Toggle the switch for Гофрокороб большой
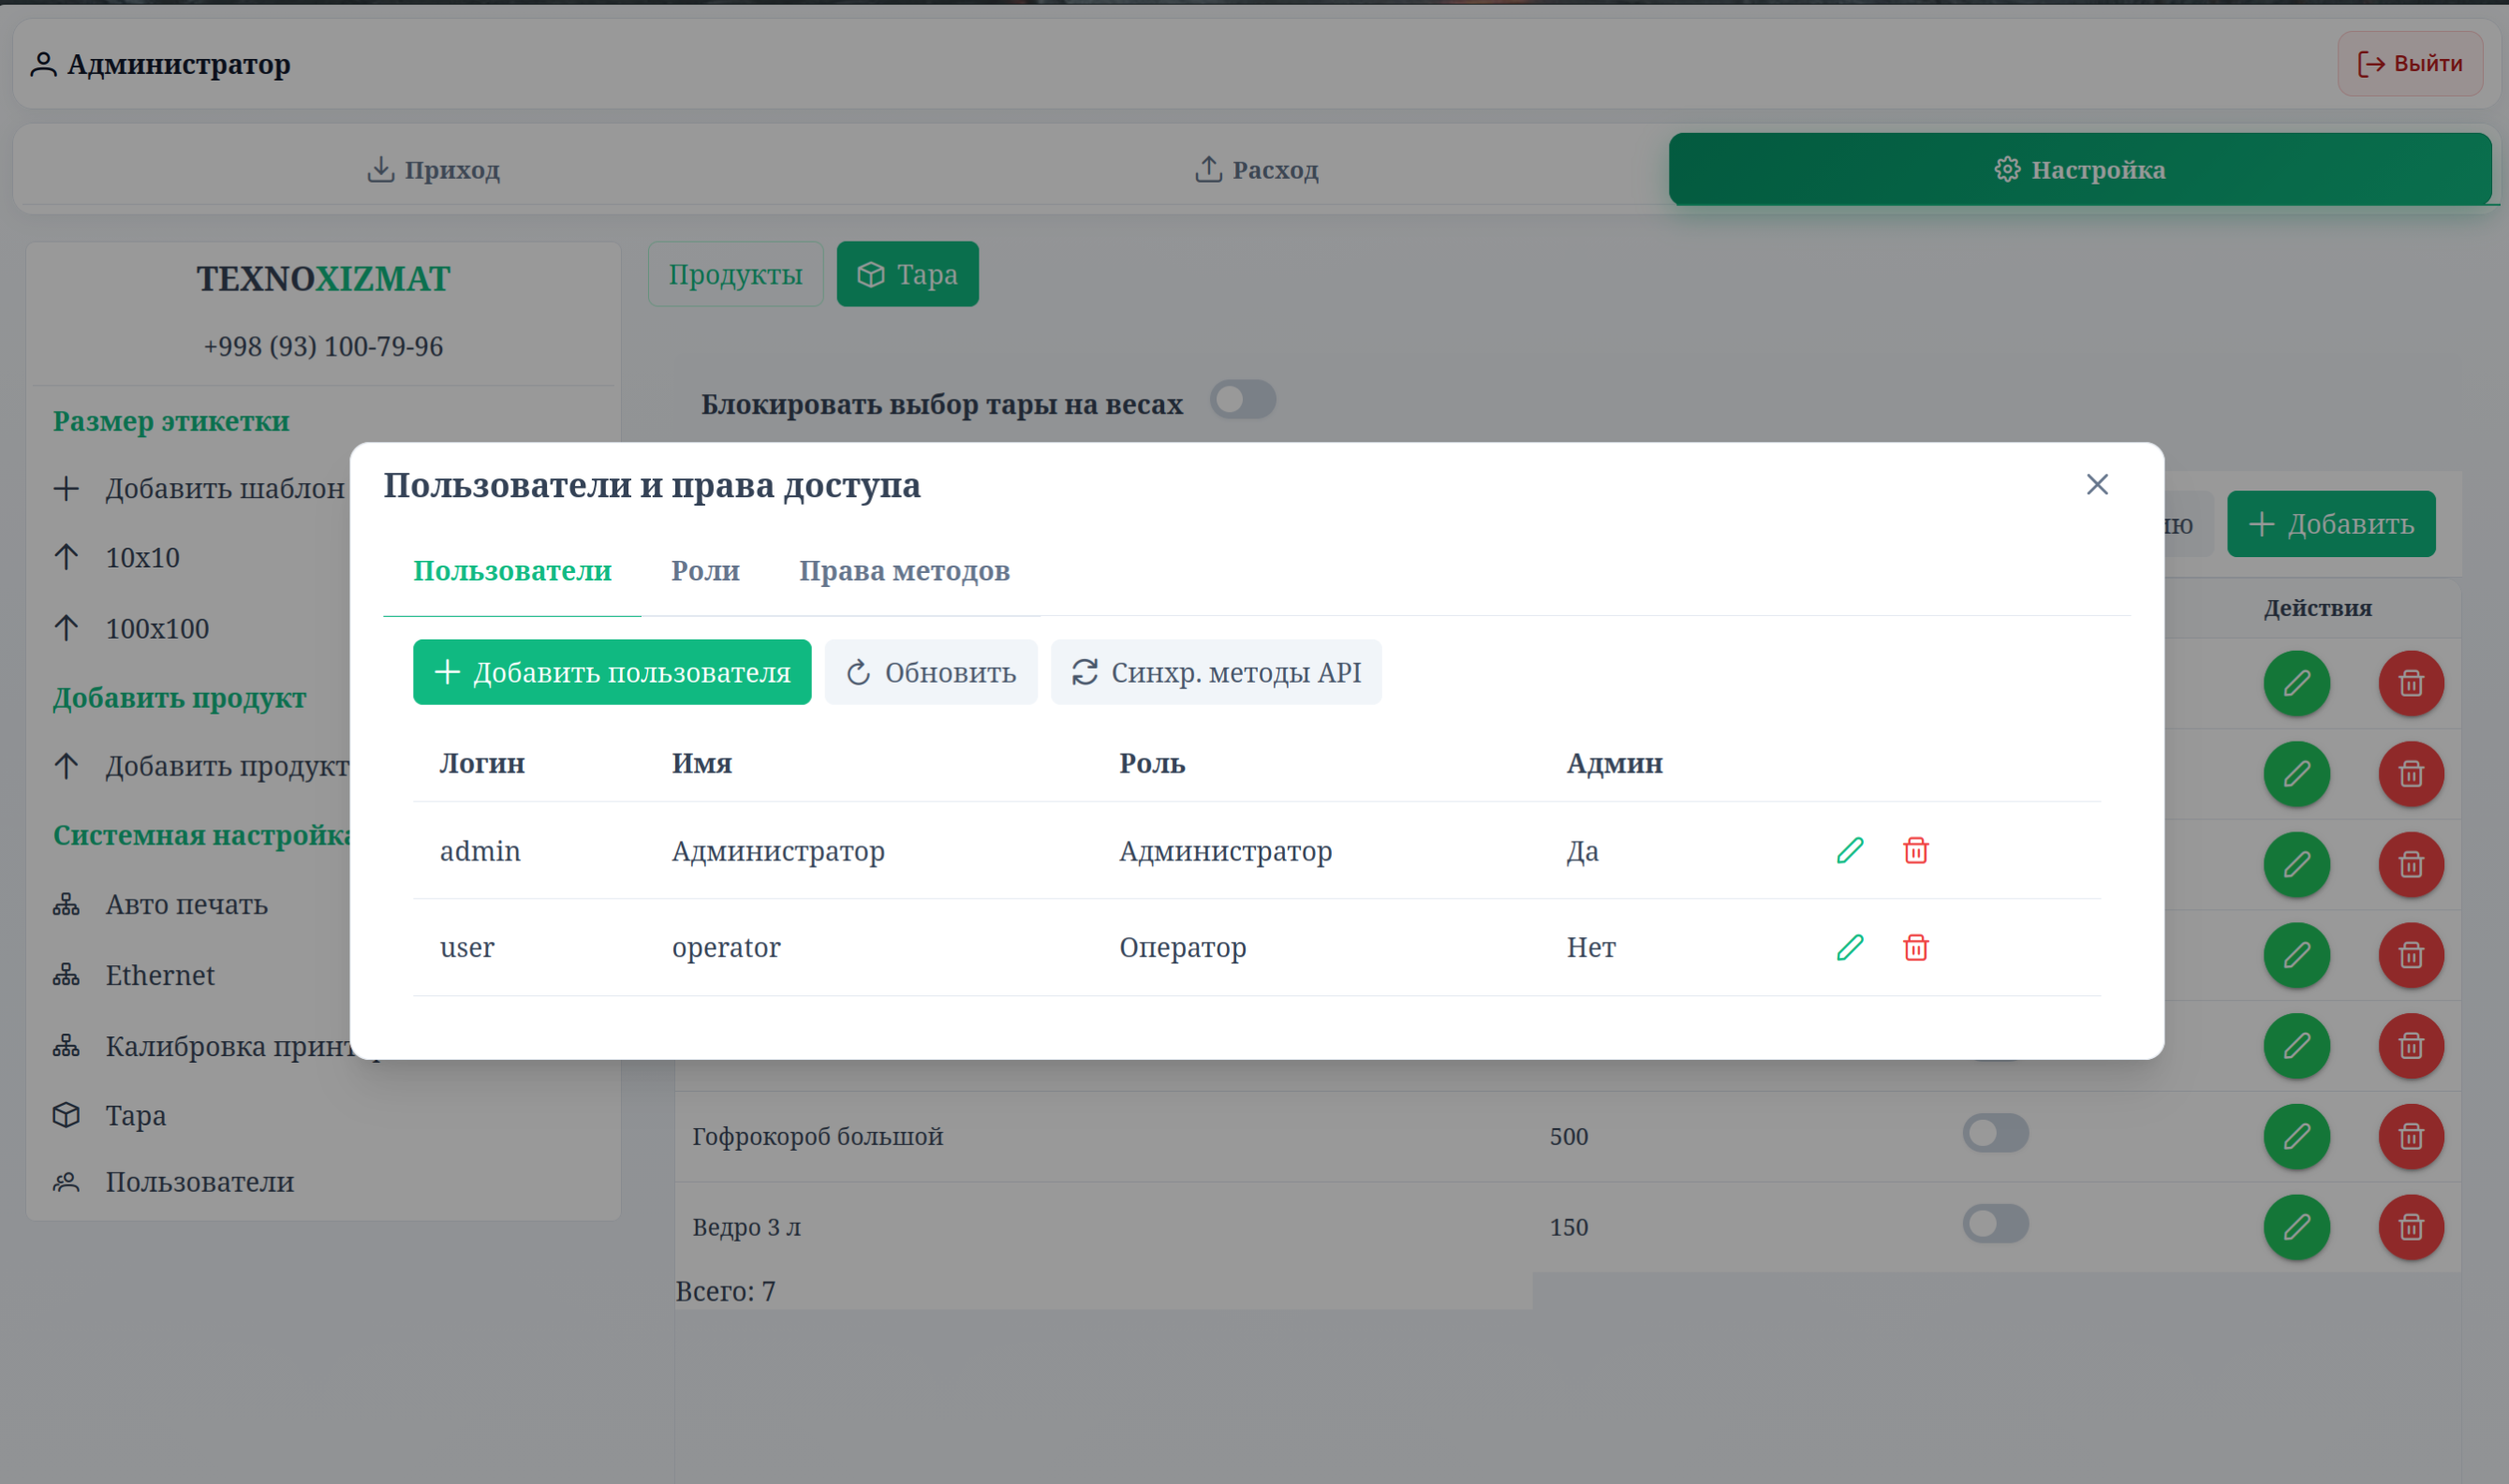Viewport: 2509px width, 1484px height. coord(1996,1133)
